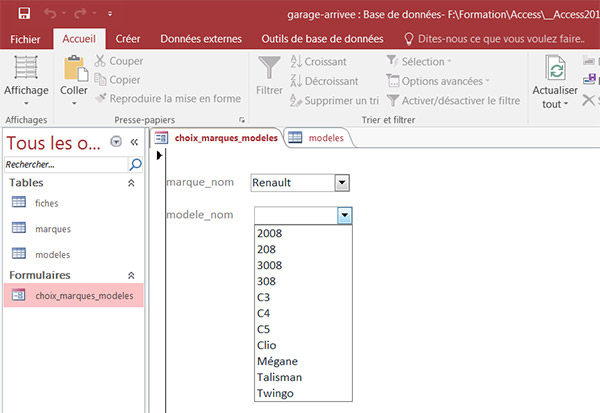Click Reproduire la mise en forme
The width and height of the screenshot is (600, 413).
(168, 98)
